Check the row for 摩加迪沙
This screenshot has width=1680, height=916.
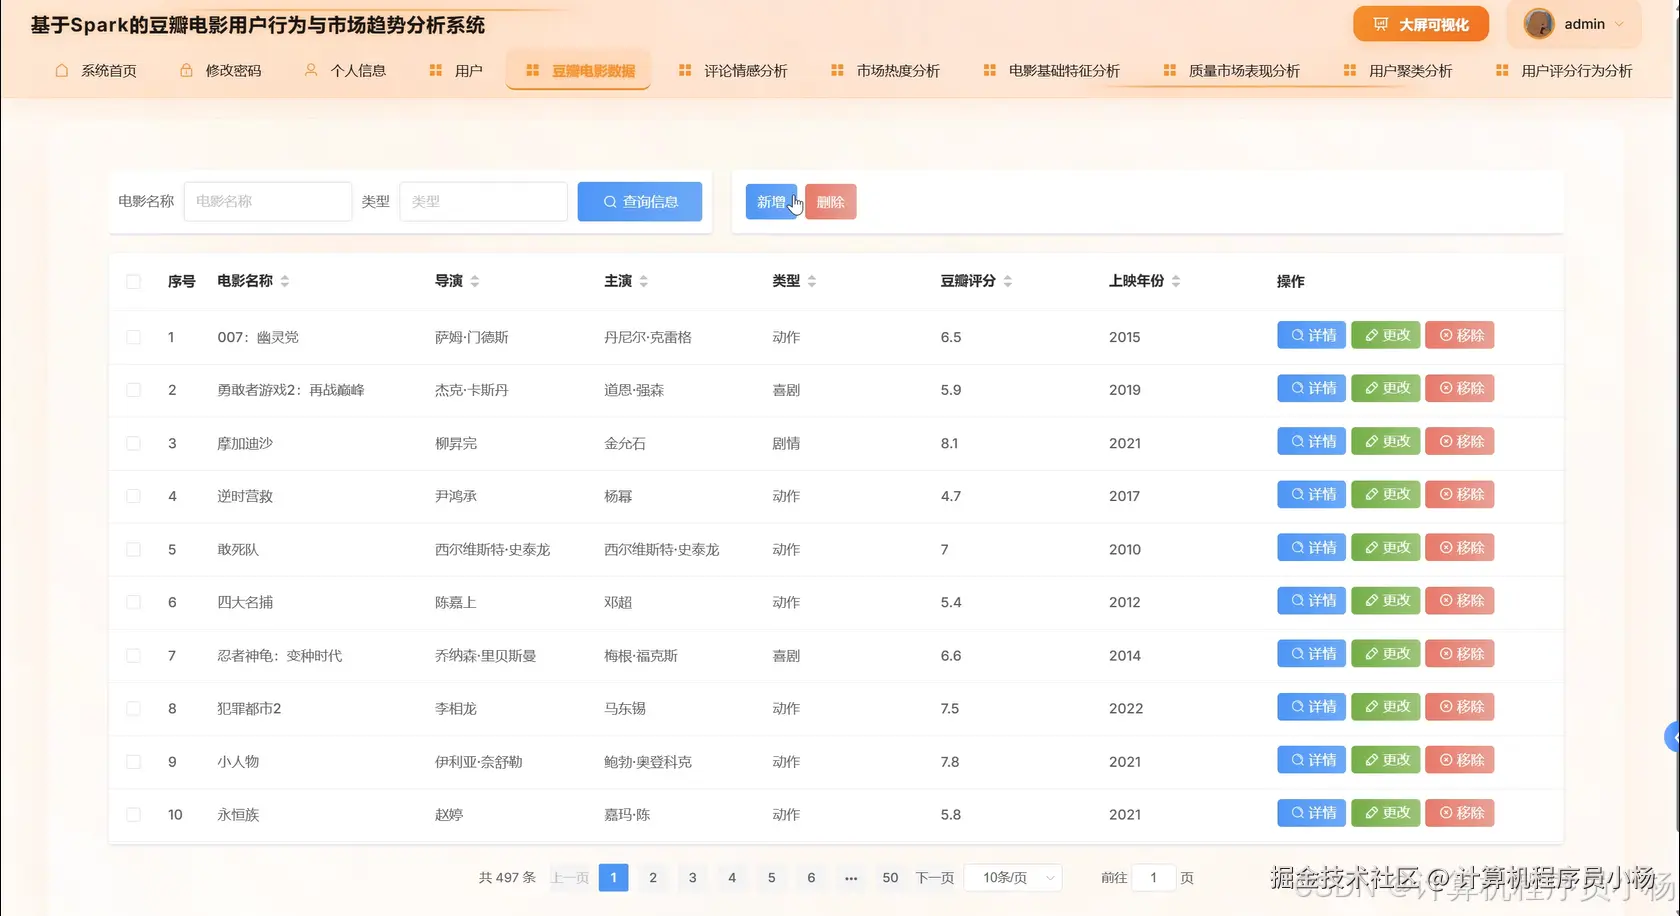133,443
